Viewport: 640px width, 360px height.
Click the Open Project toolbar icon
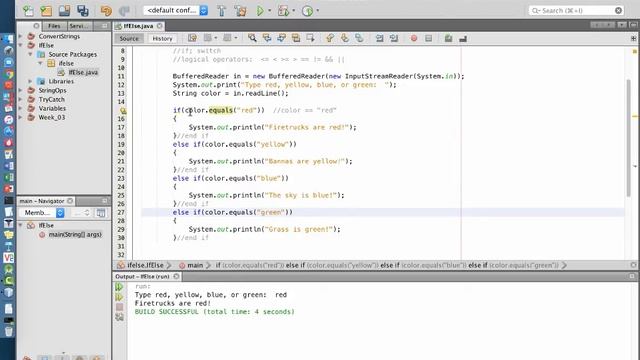[x=64, y=11]
